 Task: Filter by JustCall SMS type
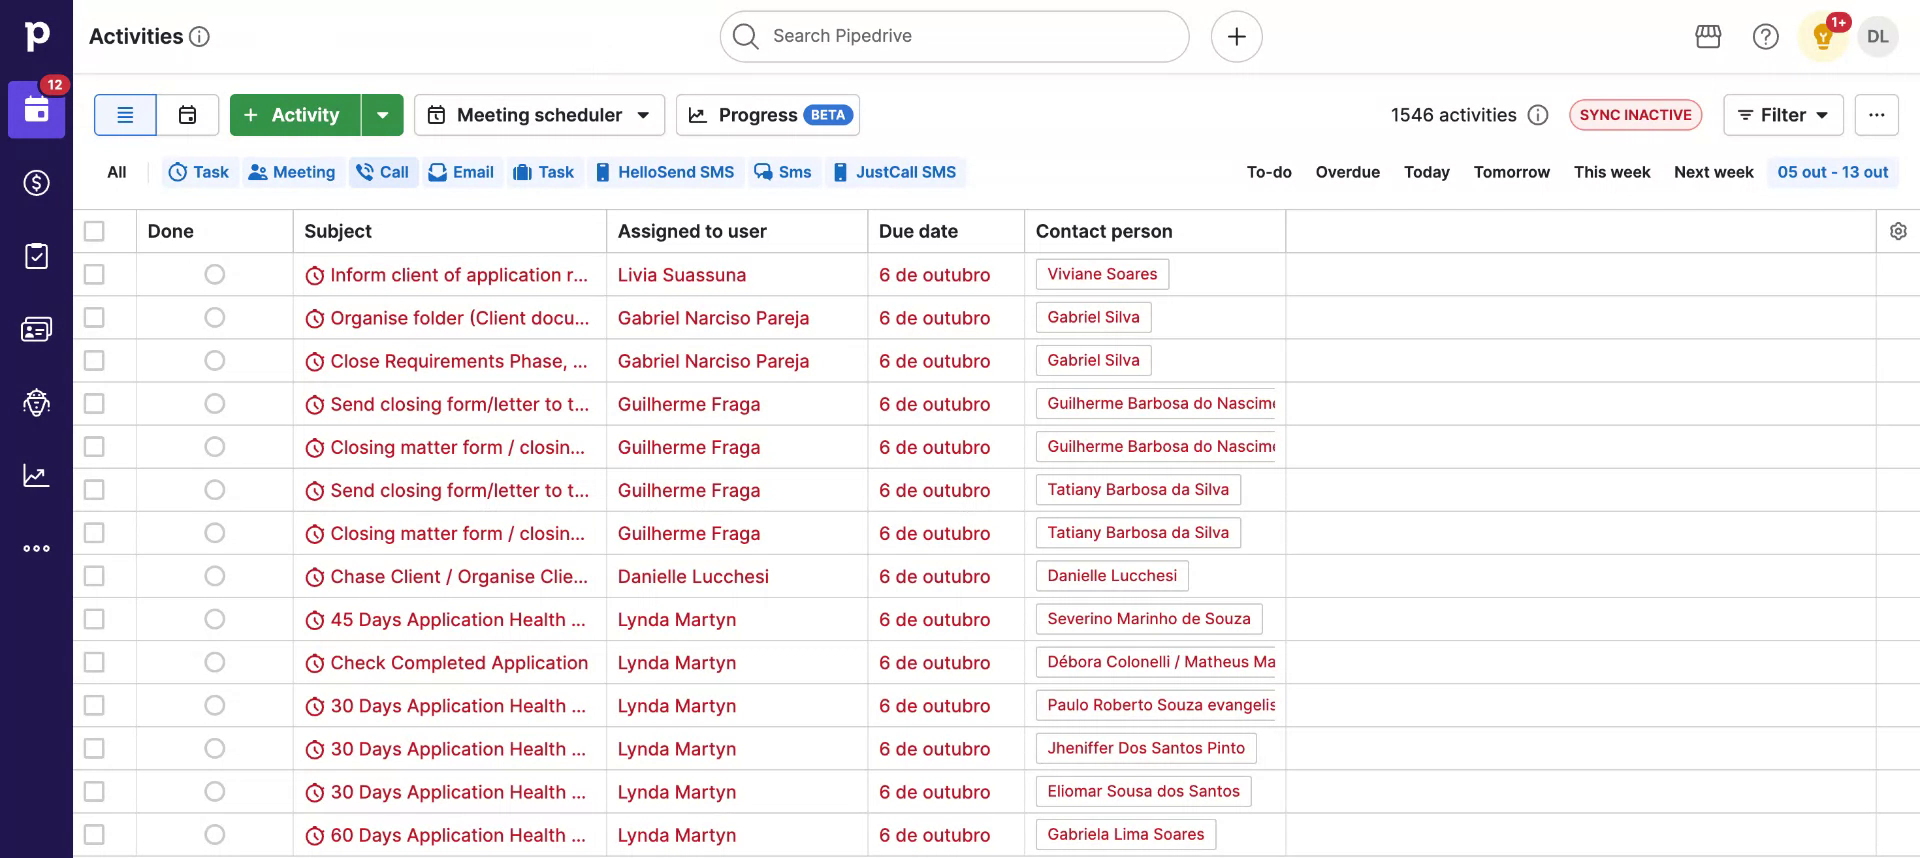(896, 172)
